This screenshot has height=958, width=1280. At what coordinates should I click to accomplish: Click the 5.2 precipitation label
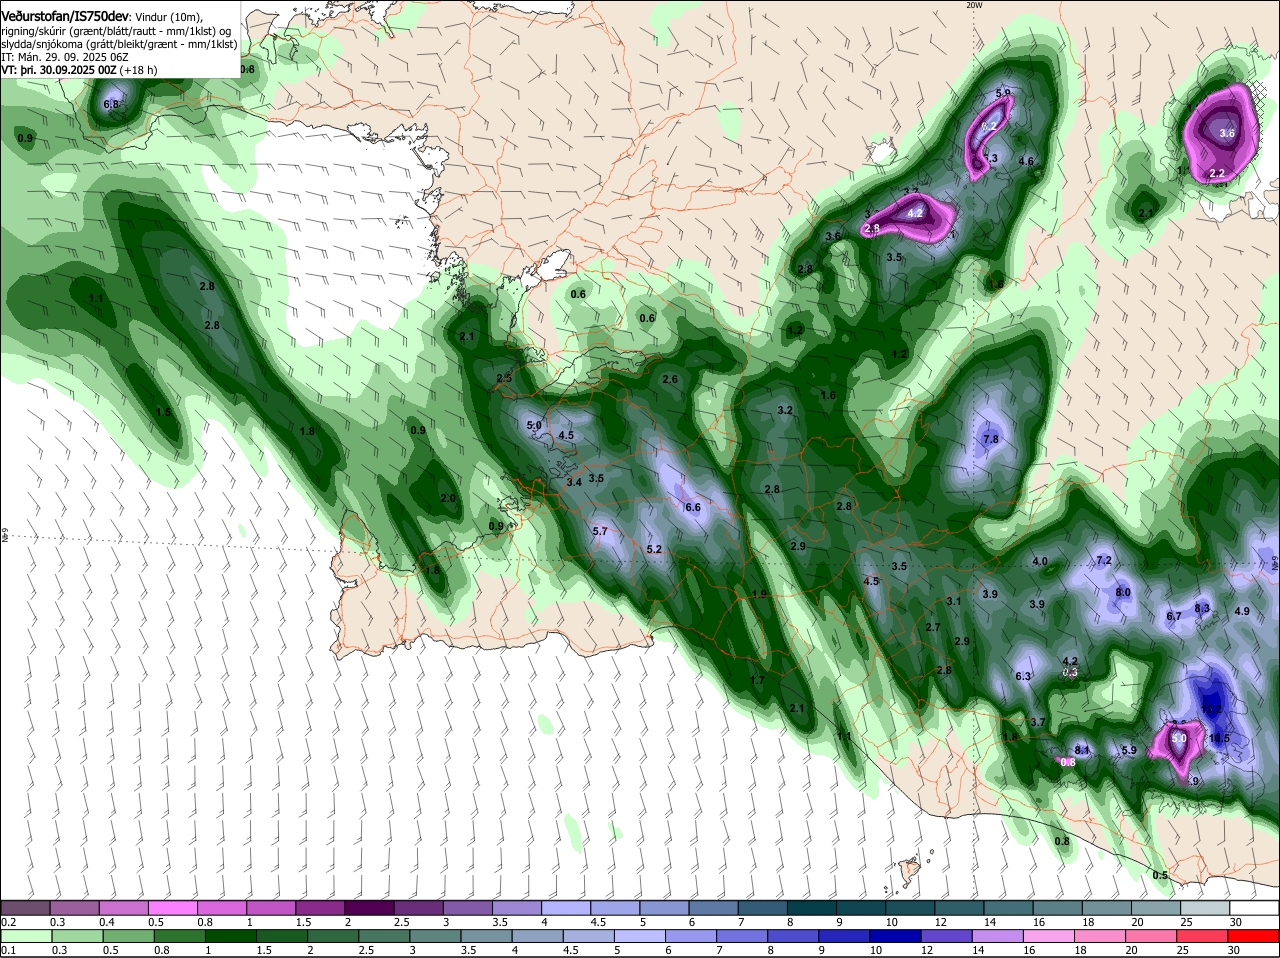[654, 549]
